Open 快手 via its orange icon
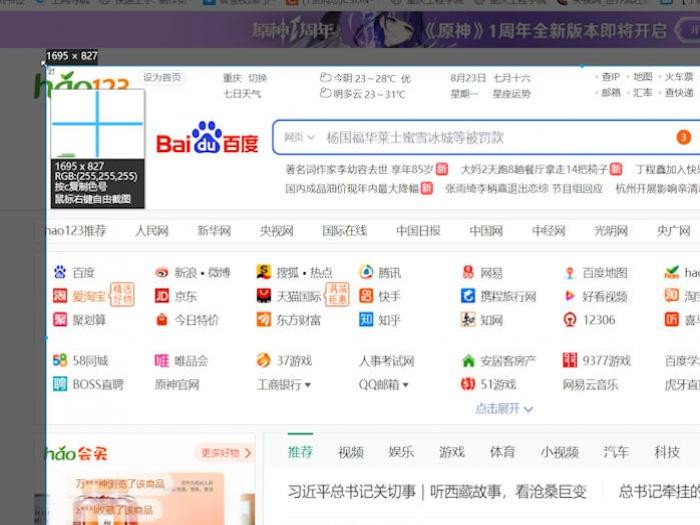 tap(366, 296)
